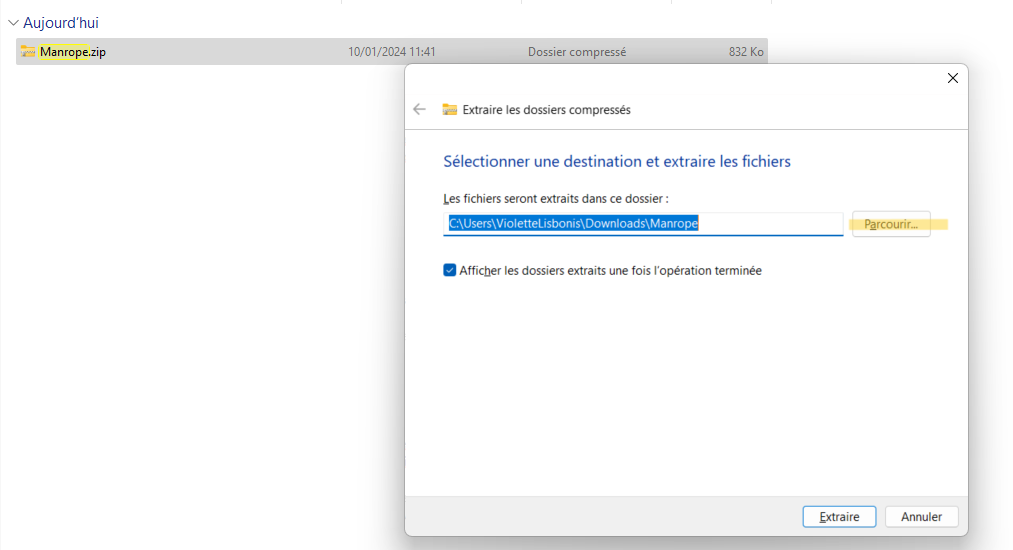This screenshot has width=1013, height=550.
Task: Click the Dossier compressé type cell
Action: (x=577, y=52)
